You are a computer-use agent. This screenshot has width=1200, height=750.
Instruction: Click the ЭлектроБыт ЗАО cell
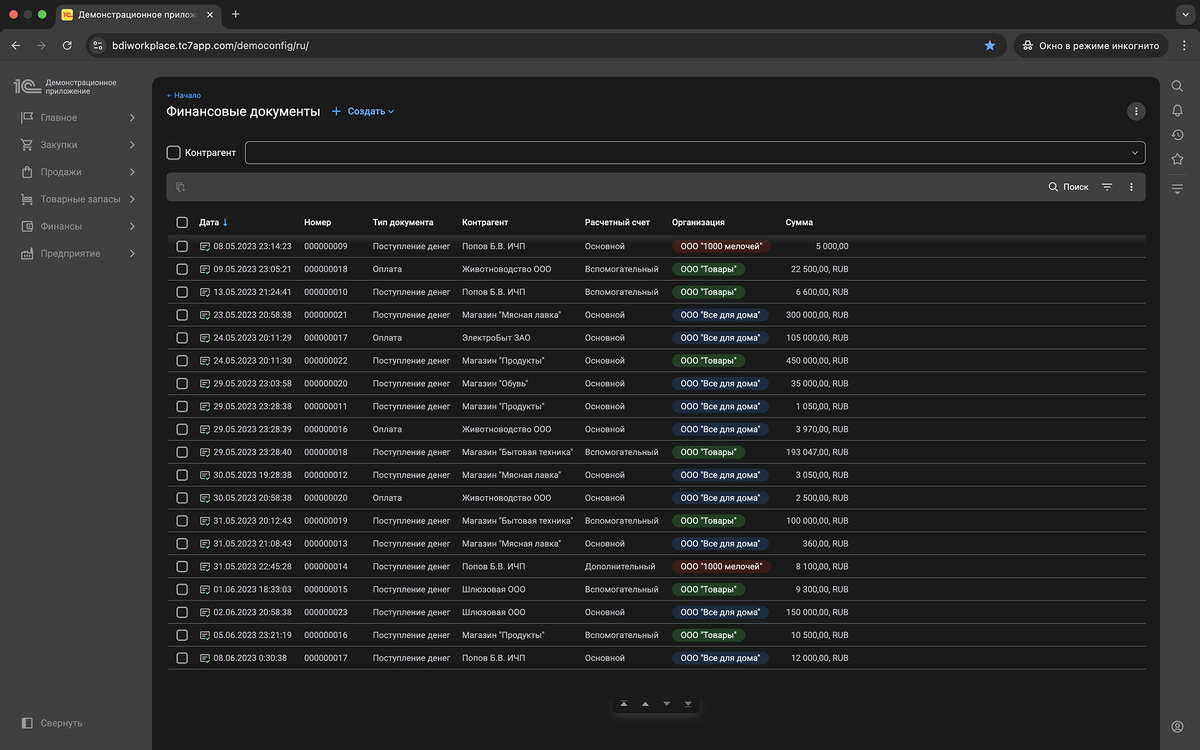pos(496,338)
